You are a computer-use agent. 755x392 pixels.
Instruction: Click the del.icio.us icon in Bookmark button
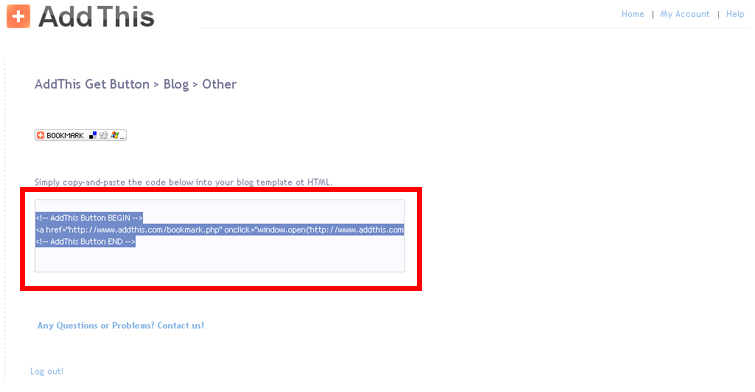93,135
